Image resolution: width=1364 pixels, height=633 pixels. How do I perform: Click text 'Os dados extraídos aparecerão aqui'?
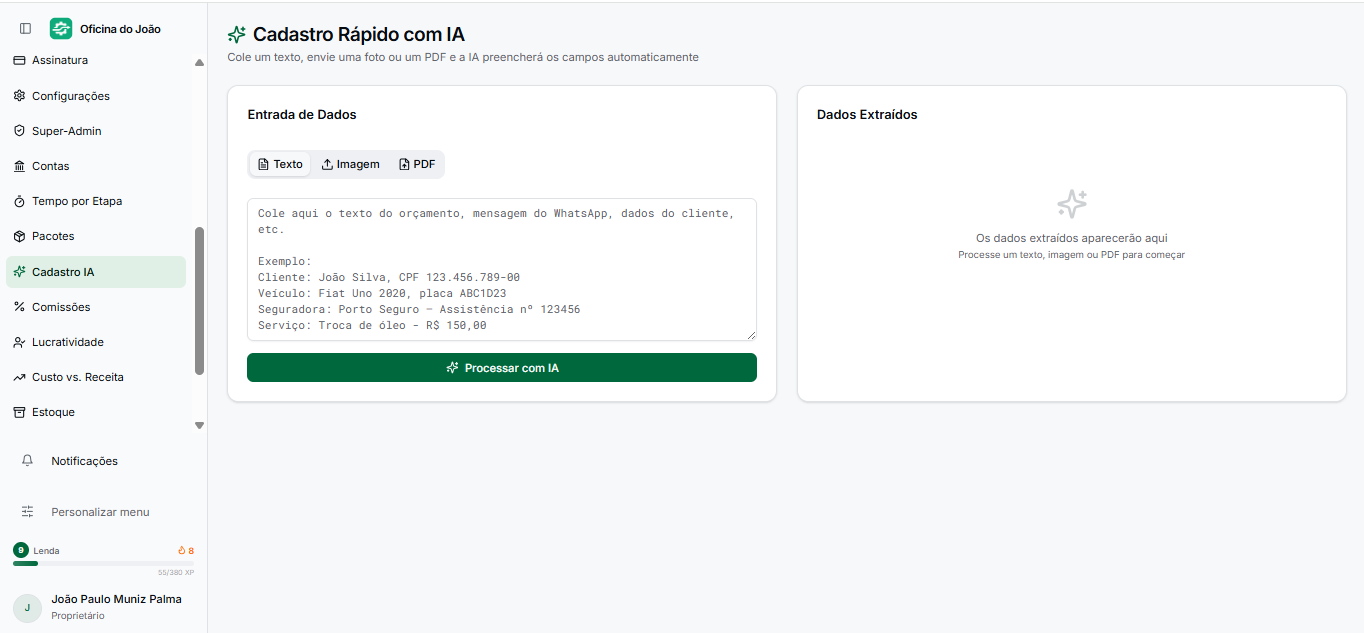coord(1072,238)
